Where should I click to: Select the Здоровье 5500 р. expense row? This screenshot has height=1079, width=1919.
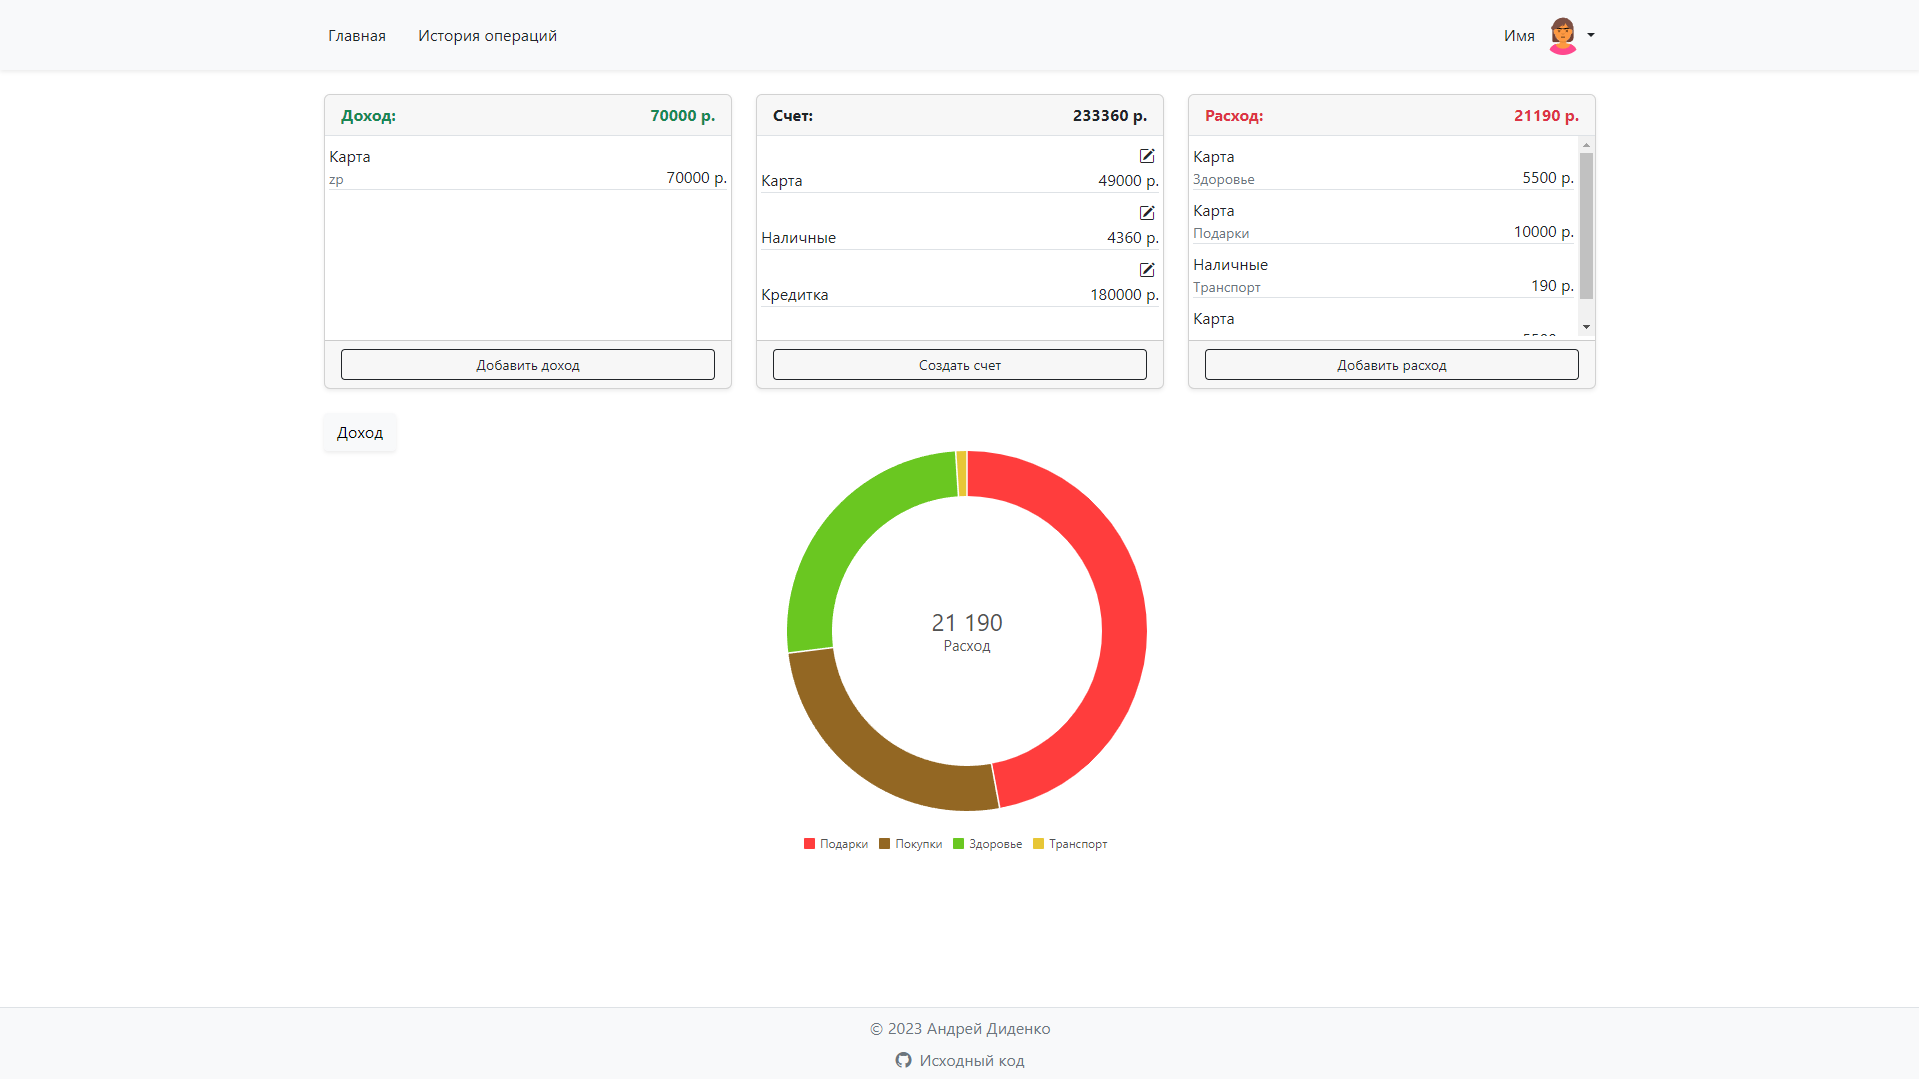click(x=1383, y=167)
